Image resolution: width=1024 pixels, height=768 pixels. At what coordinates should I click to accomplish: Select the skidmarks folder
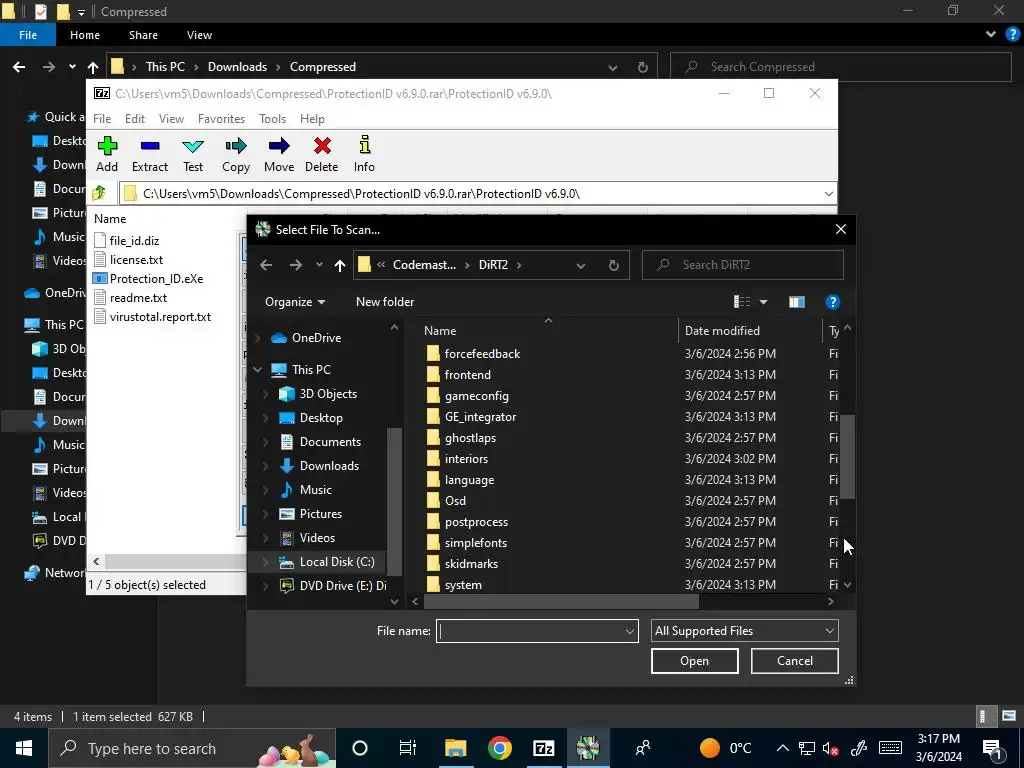click(x=471, y=564)
